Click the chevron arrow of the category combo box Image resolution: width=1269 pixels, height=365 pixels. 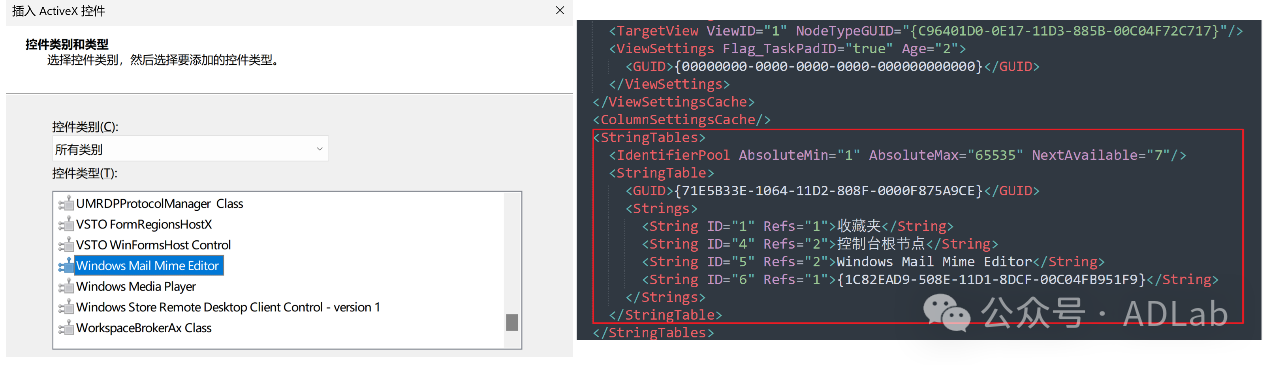[319, 149]
